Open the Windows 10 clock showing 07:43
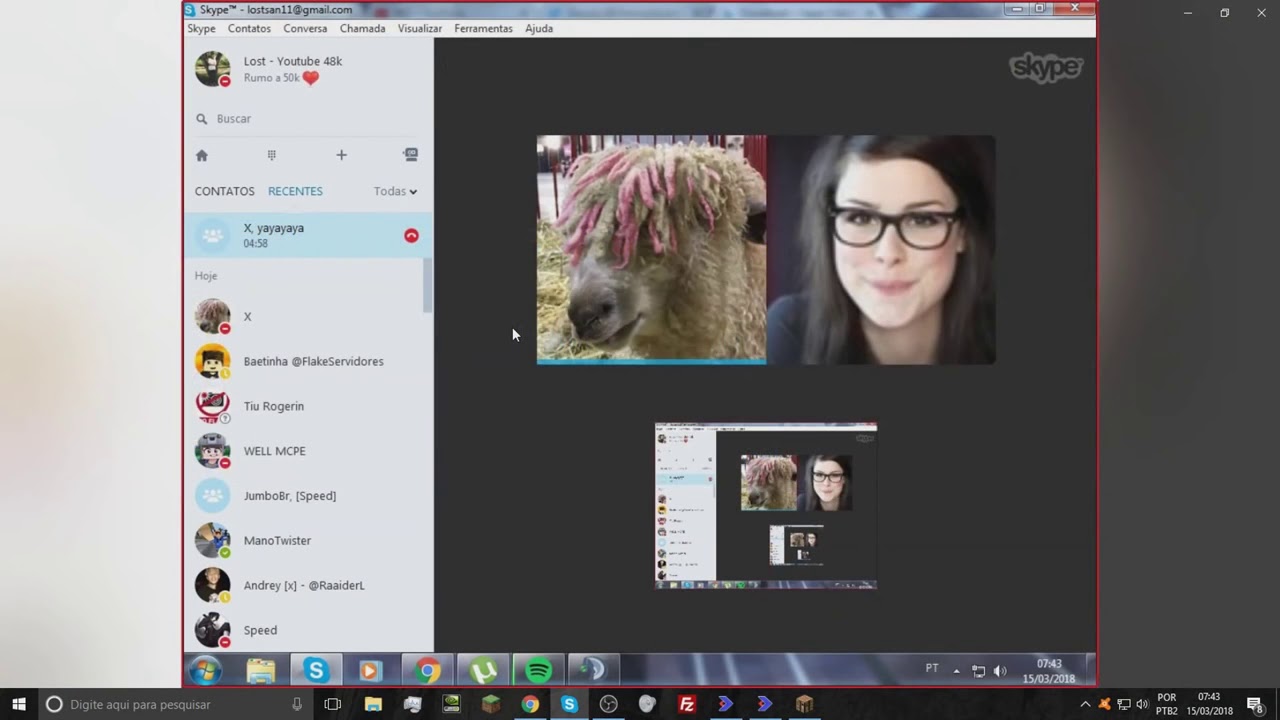 [x=1209, y=704]
